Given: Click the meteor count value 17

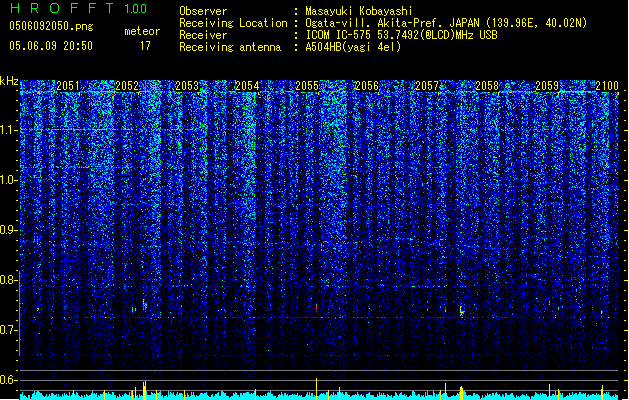Looking at the screenshot, I should click(145, 46).
